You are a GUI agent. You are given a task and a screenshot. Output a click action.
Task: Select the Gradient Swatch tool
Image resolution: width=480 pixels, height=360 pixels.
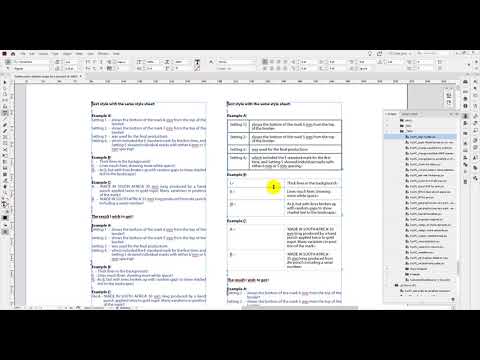pyautogui.click(x=5, y=162)
